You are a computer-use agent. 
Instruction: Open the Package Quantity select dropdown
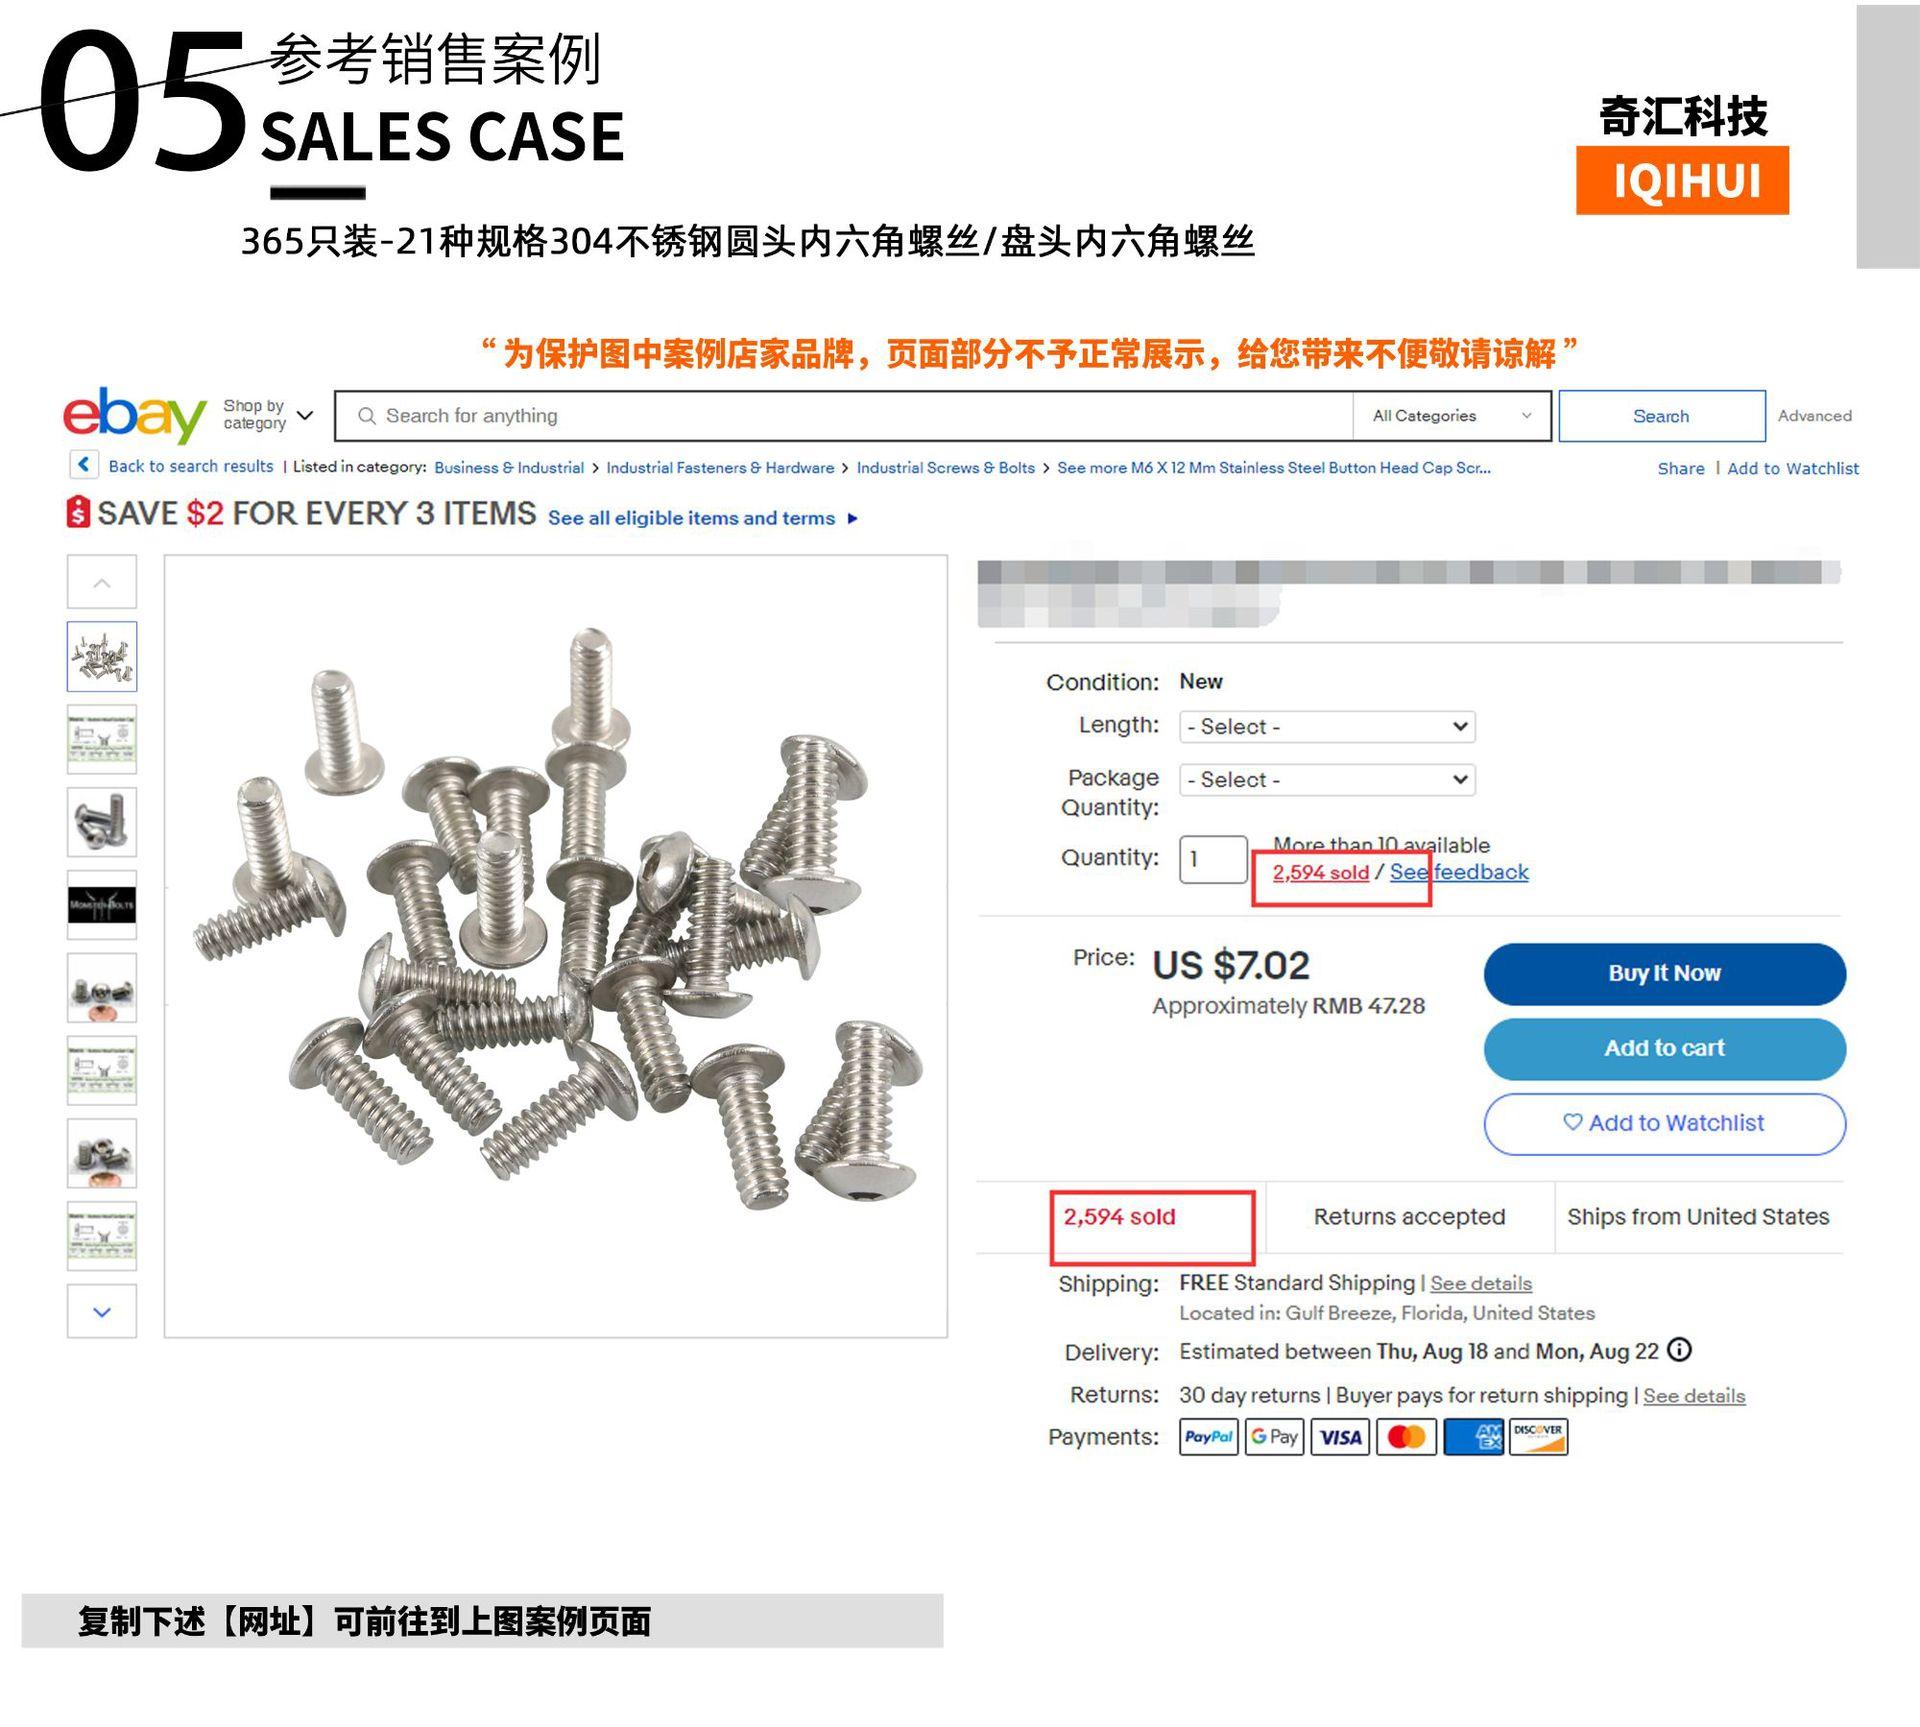pos(1327,780)
